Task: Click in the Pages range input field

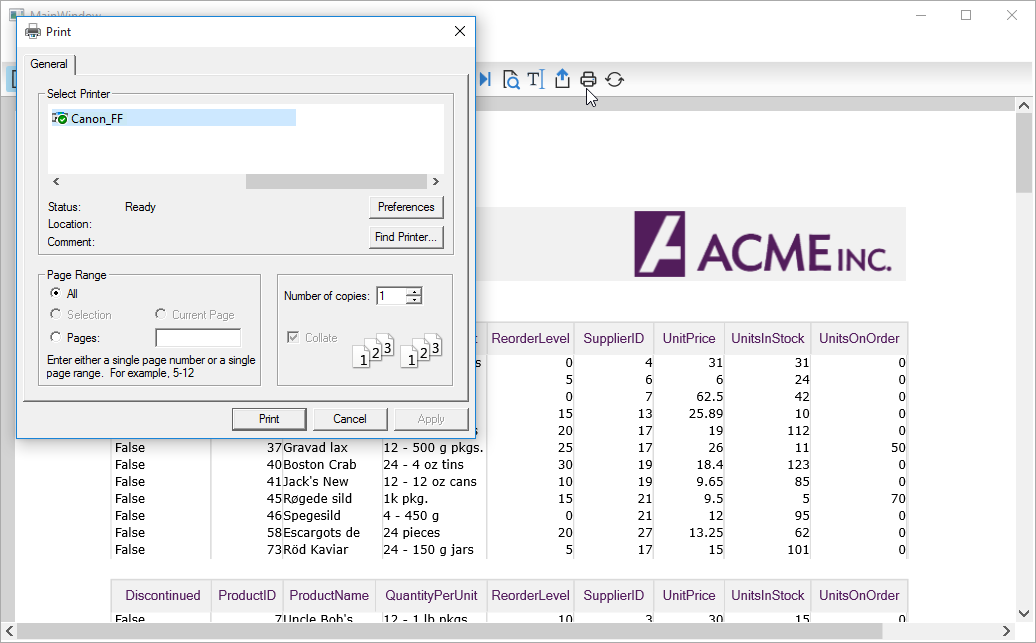Action: (198, 338)
